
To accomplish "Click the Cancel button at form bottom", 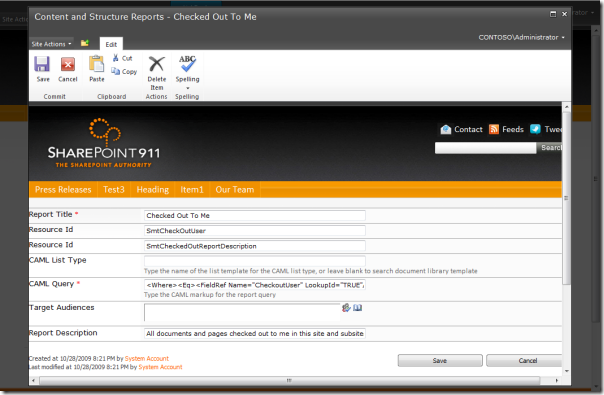I will pyautogui.click(x=525, y=361).
